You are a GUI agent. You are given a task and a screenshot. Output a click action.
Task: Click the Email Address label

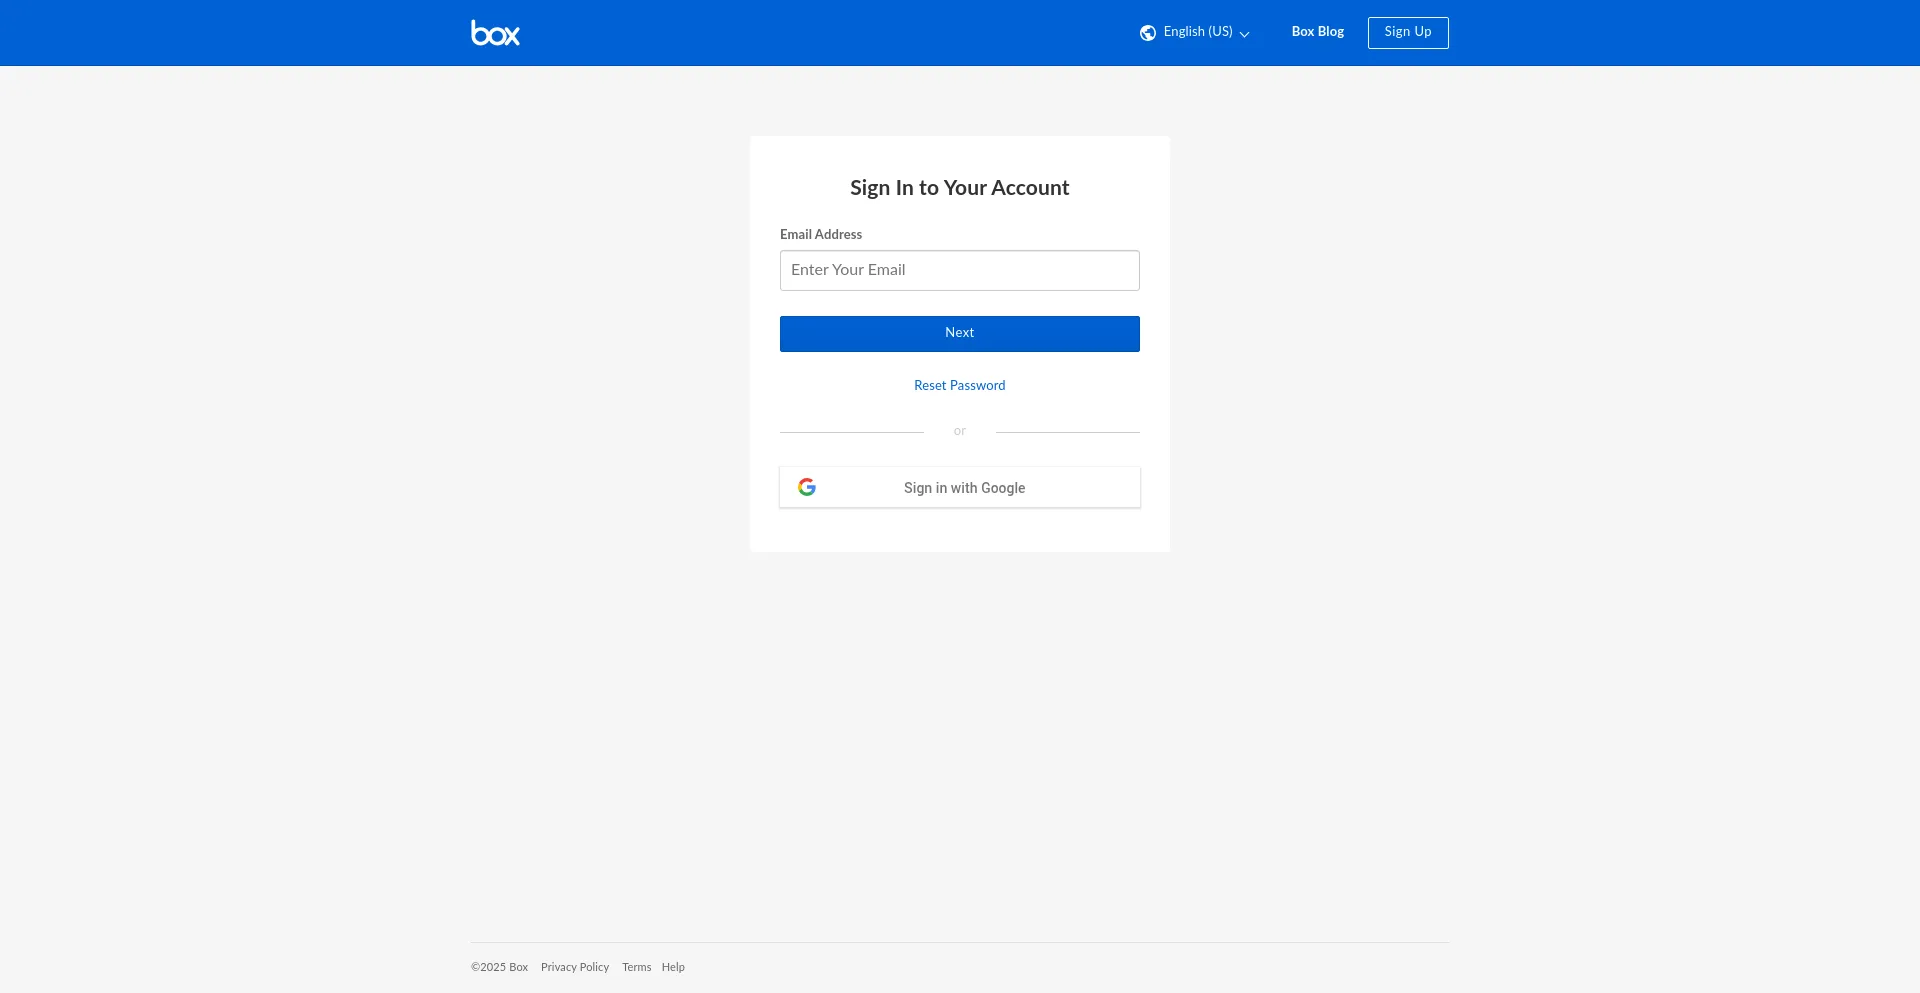(x=821, y=234)
